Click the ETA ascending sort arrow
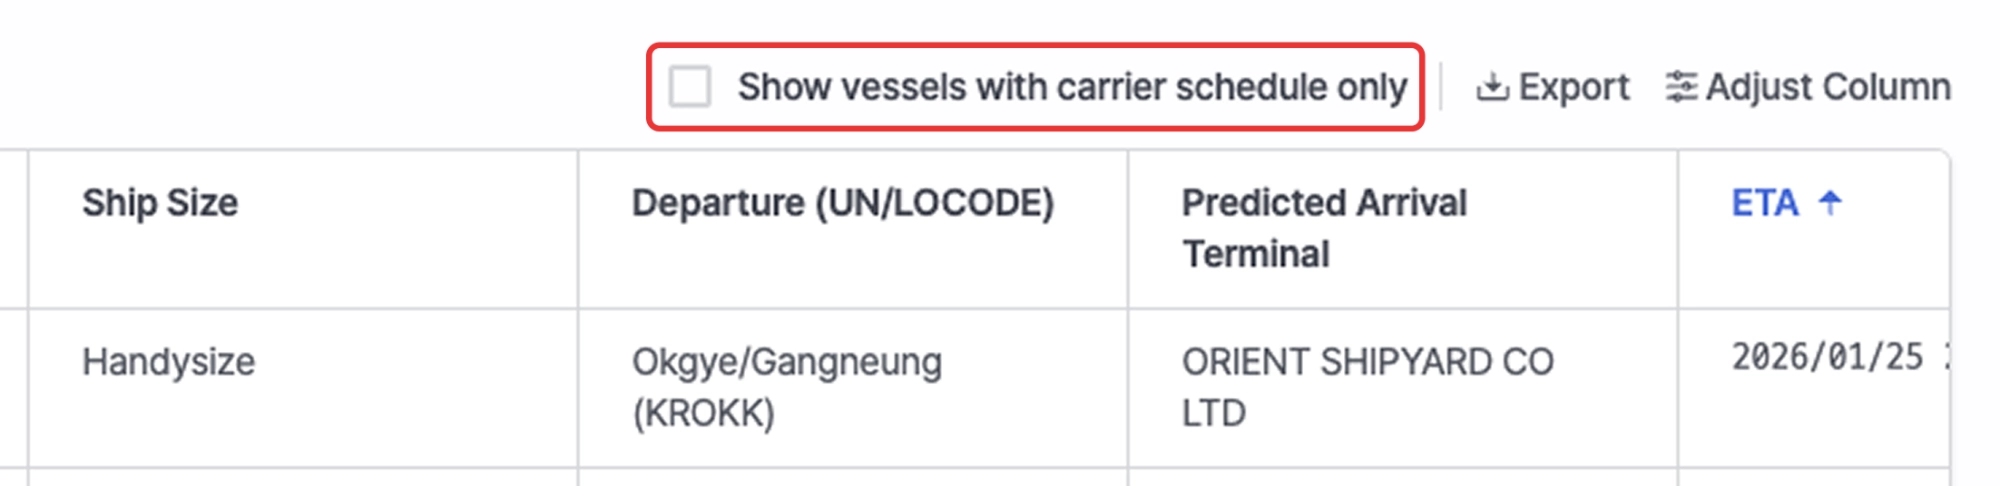The image size is (2000, 486). 1830,203
